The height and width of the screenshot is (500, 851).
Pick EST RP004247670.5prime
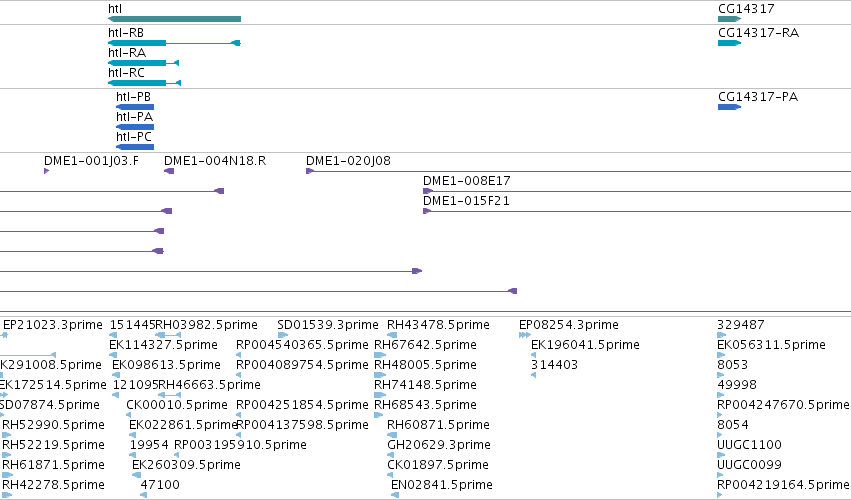[783, 405]
